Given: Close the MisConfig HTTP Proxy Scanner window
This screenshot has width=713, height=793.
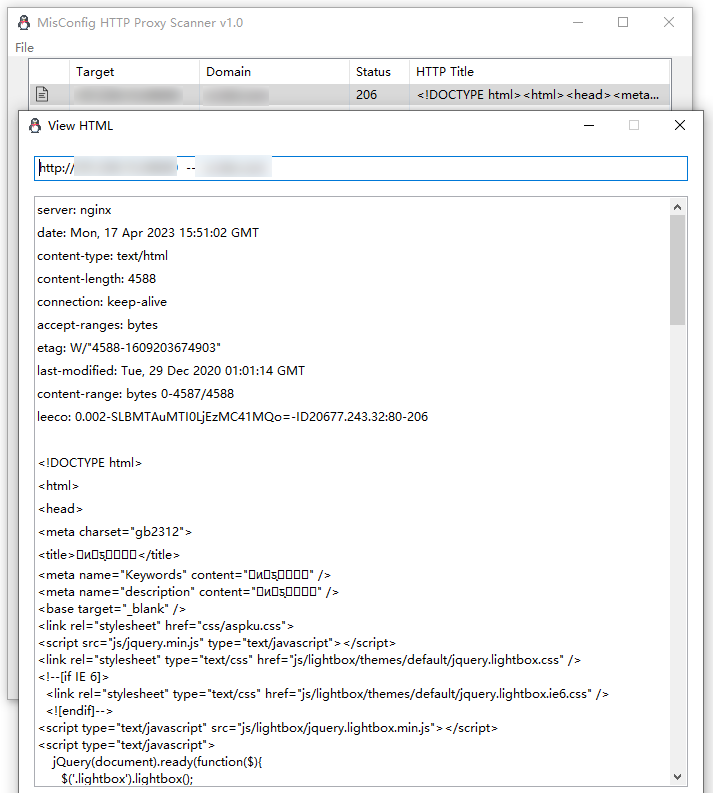Looking at the screenshot, I should pyautogui.click(x=669, y=23).
